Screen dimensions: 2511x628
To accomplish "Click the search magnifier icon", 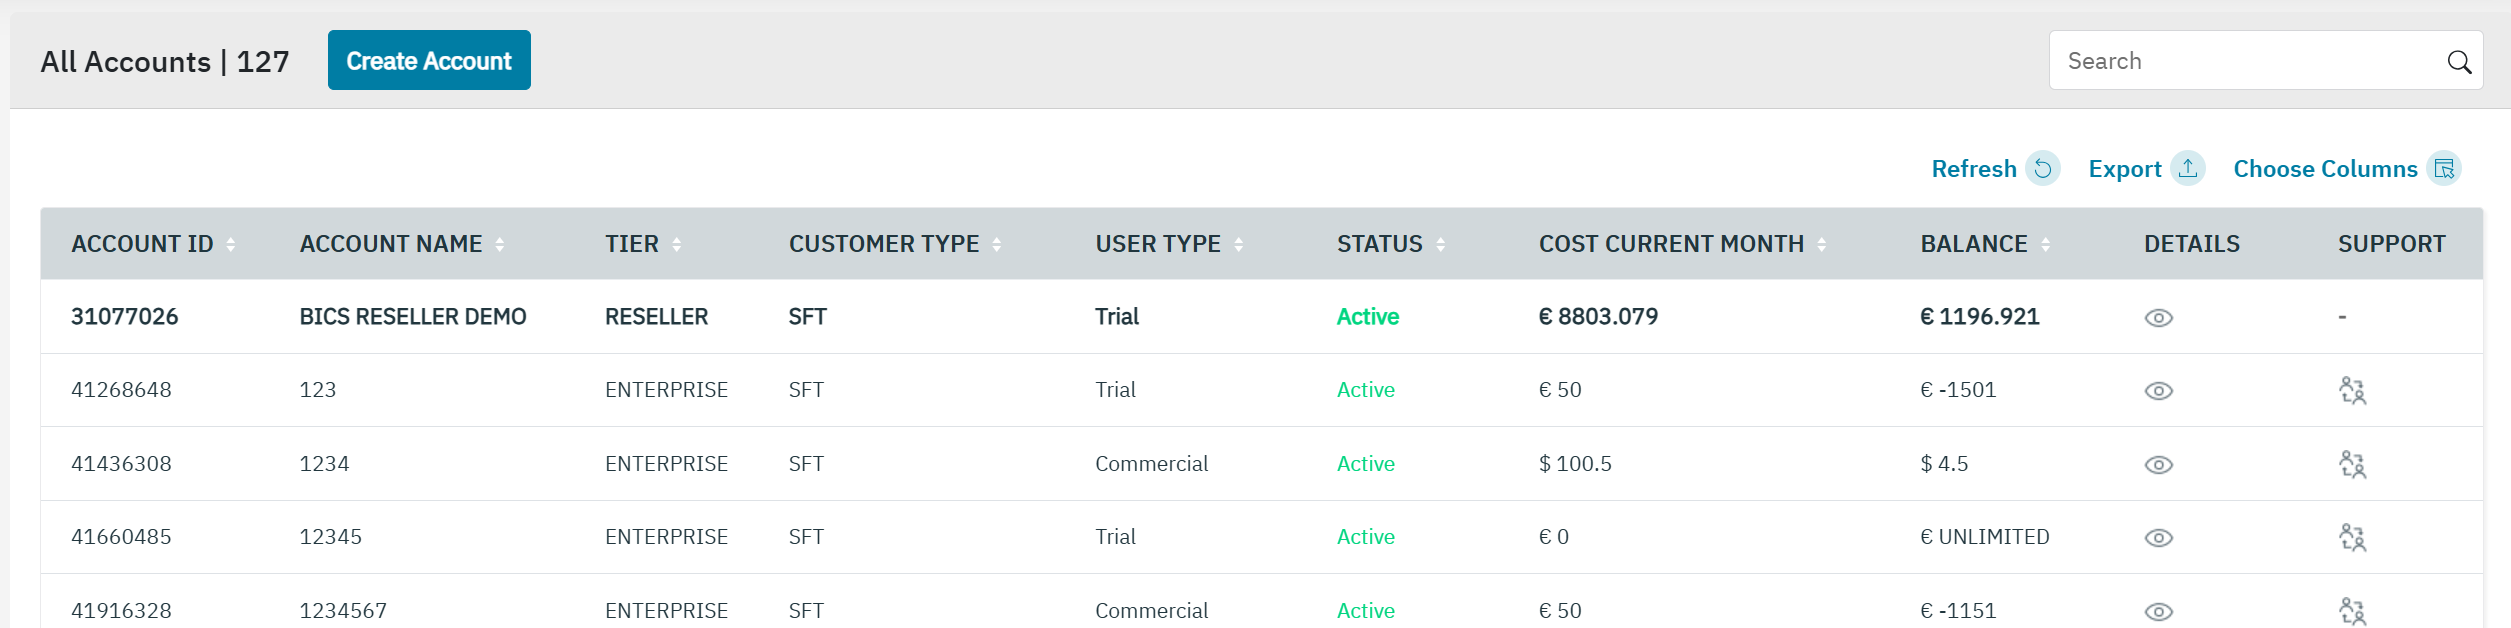I will tap(2459, 62).
